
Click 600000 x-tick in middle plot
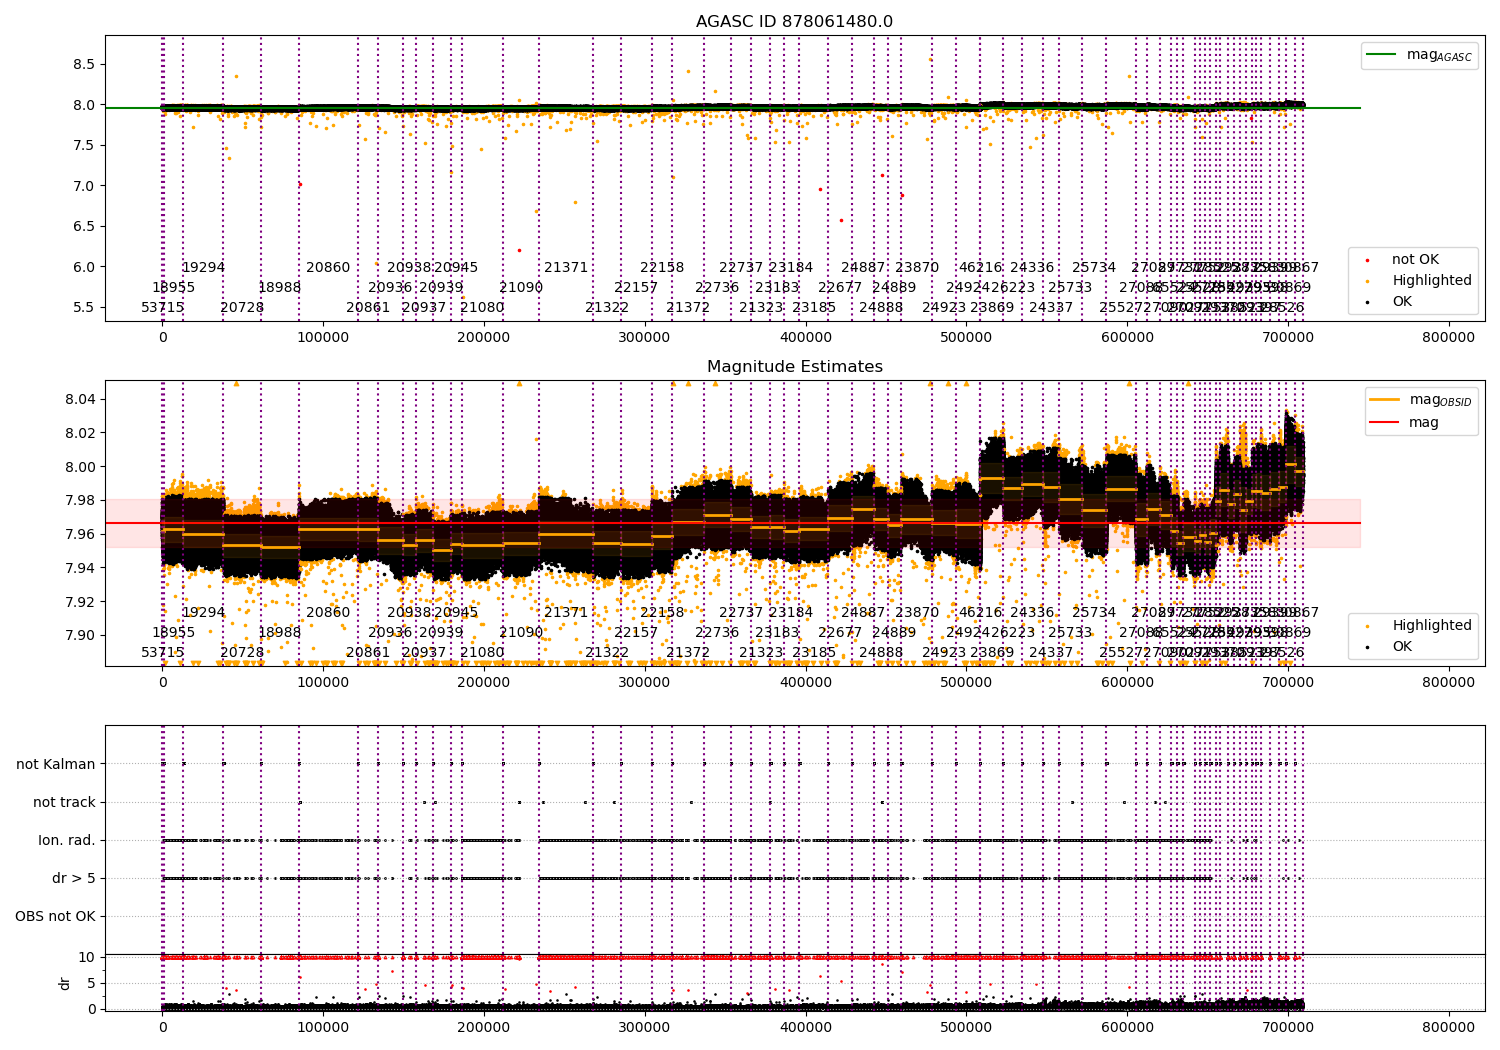coord(1128,682)
